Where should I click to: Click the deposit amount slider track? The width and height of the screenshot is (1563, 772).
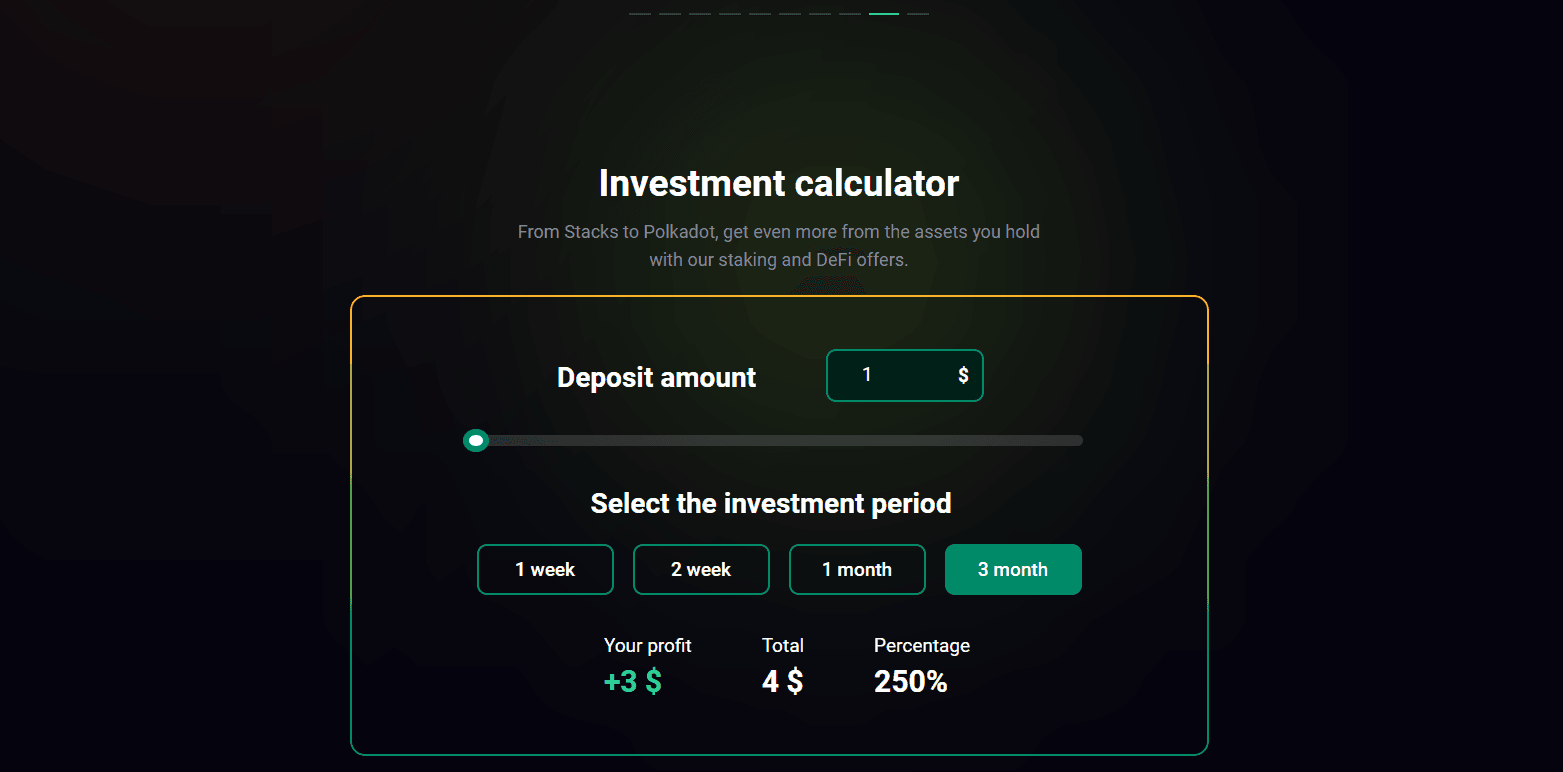pos(780,440)
